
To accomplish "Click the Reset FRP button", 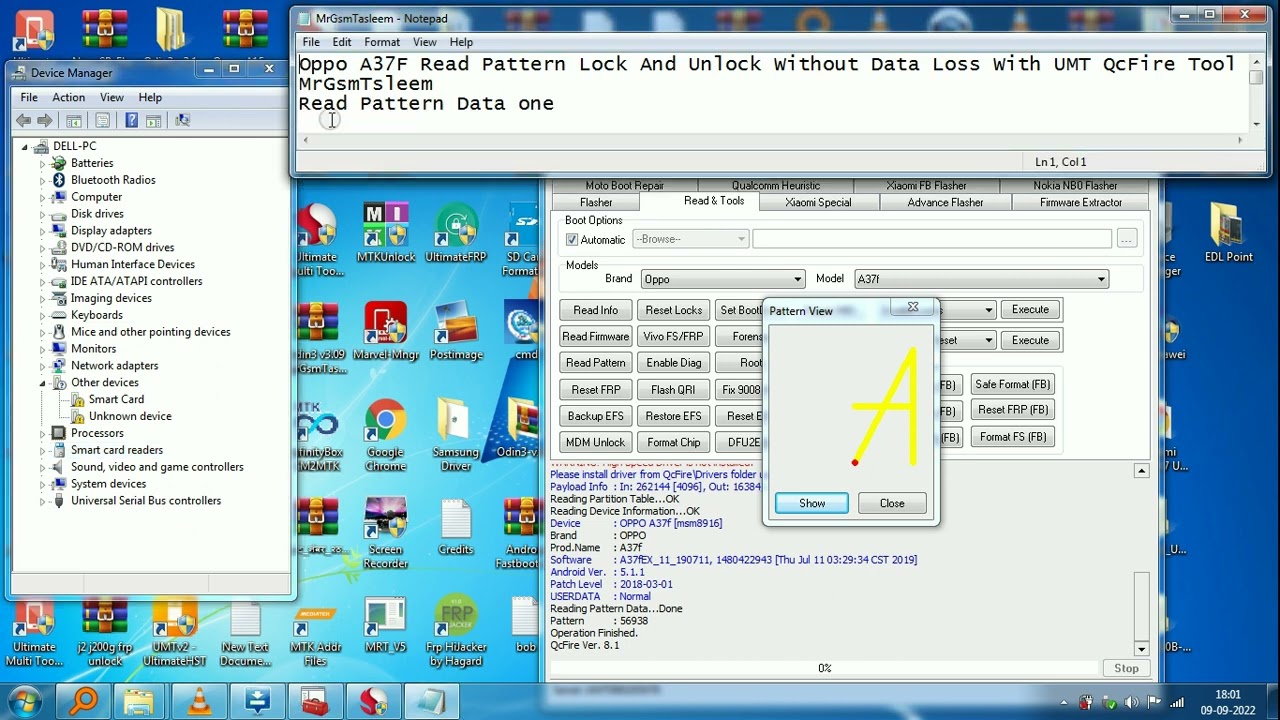I will pyautogui.click(x=596, y=390).
